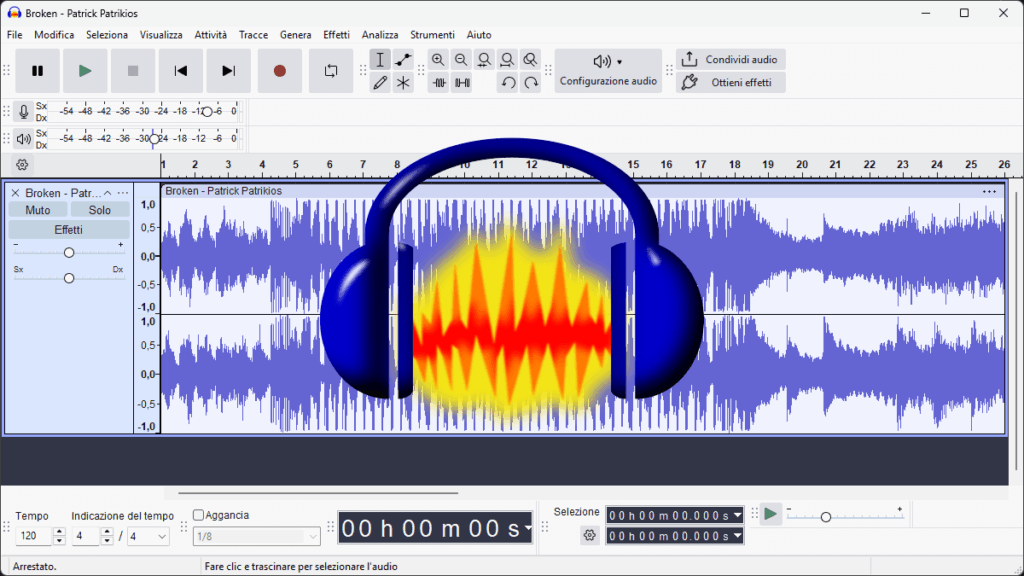Click the Condividi audio button
This screenshot has height=576, width=1024.
[x=731, y=59]
